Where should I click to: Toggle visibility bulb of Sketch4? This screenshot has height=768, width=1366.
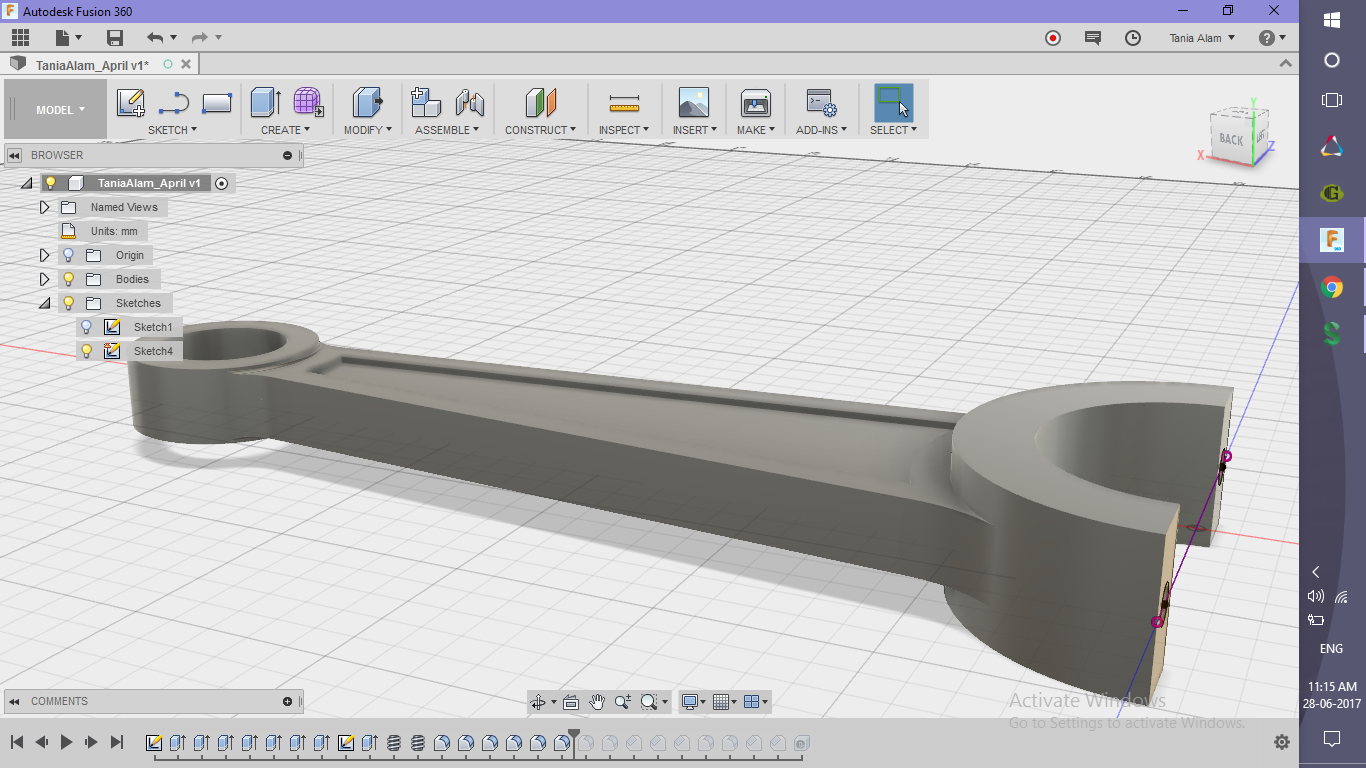[87, 351]
